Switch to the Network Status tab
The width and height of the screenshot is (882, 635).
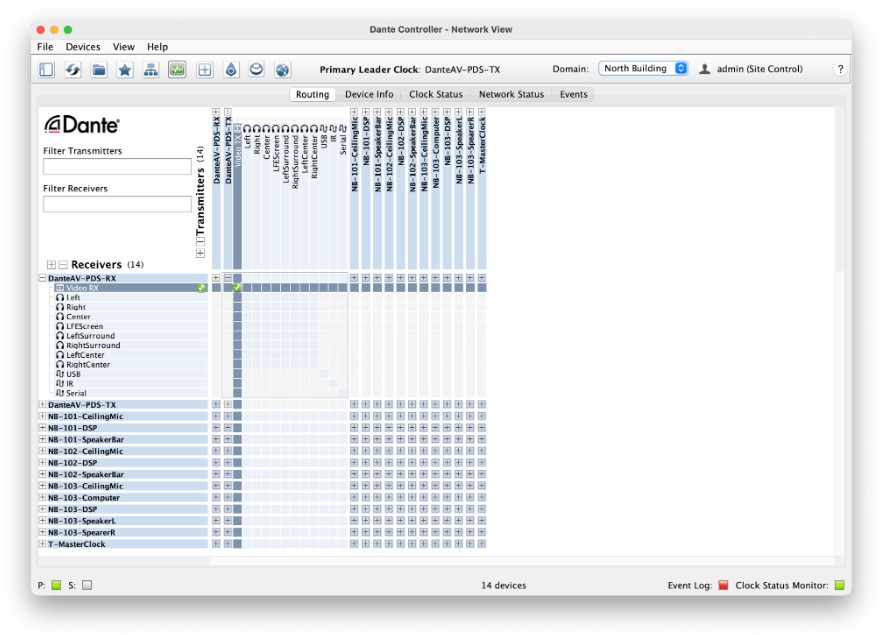coord(511,94)
